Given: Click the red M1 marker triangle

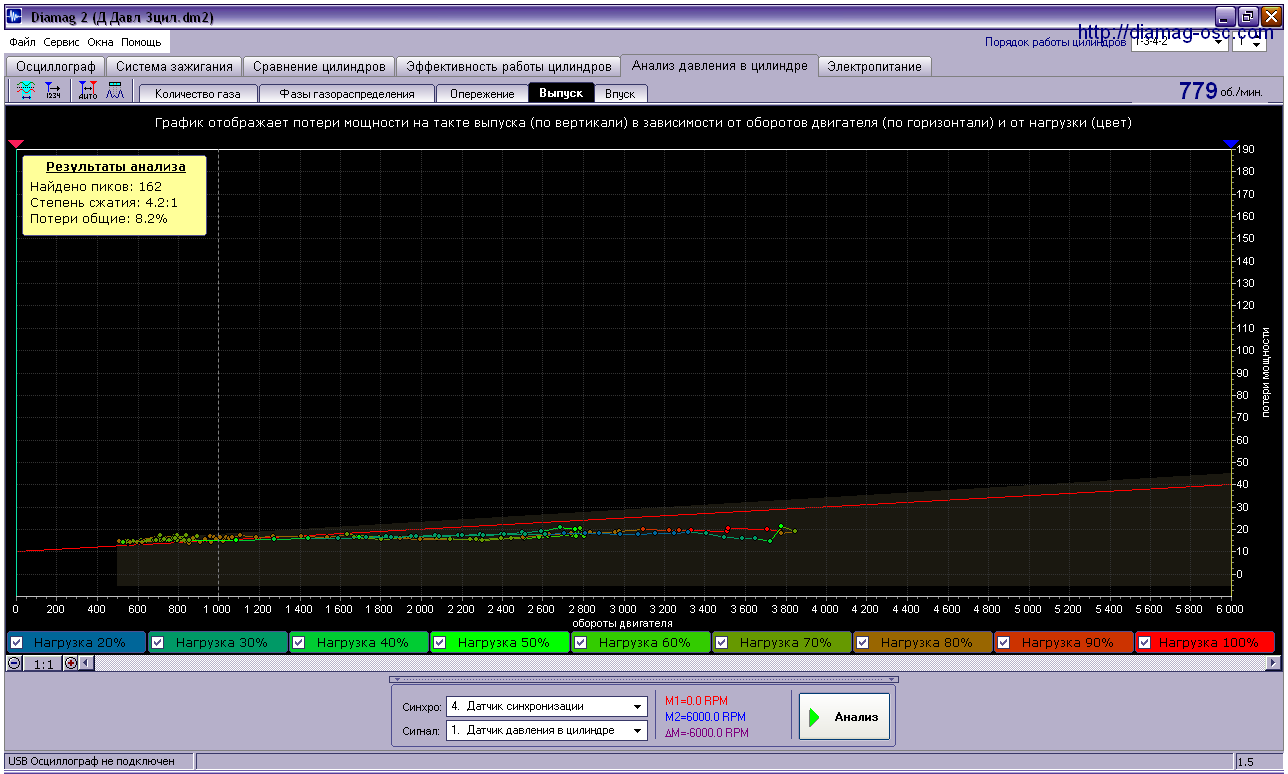Looking at the screenshot, I should (15, 145).
